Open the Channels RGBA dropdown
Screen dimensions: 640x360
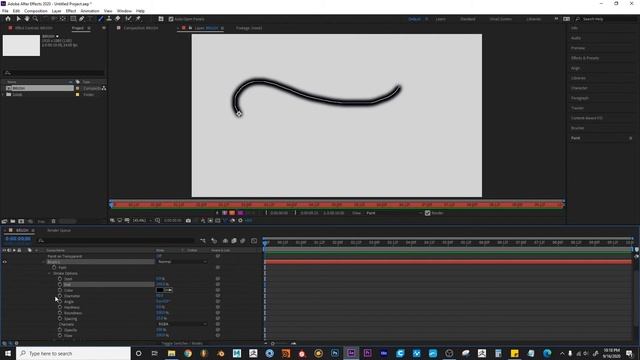pos(182,324)
